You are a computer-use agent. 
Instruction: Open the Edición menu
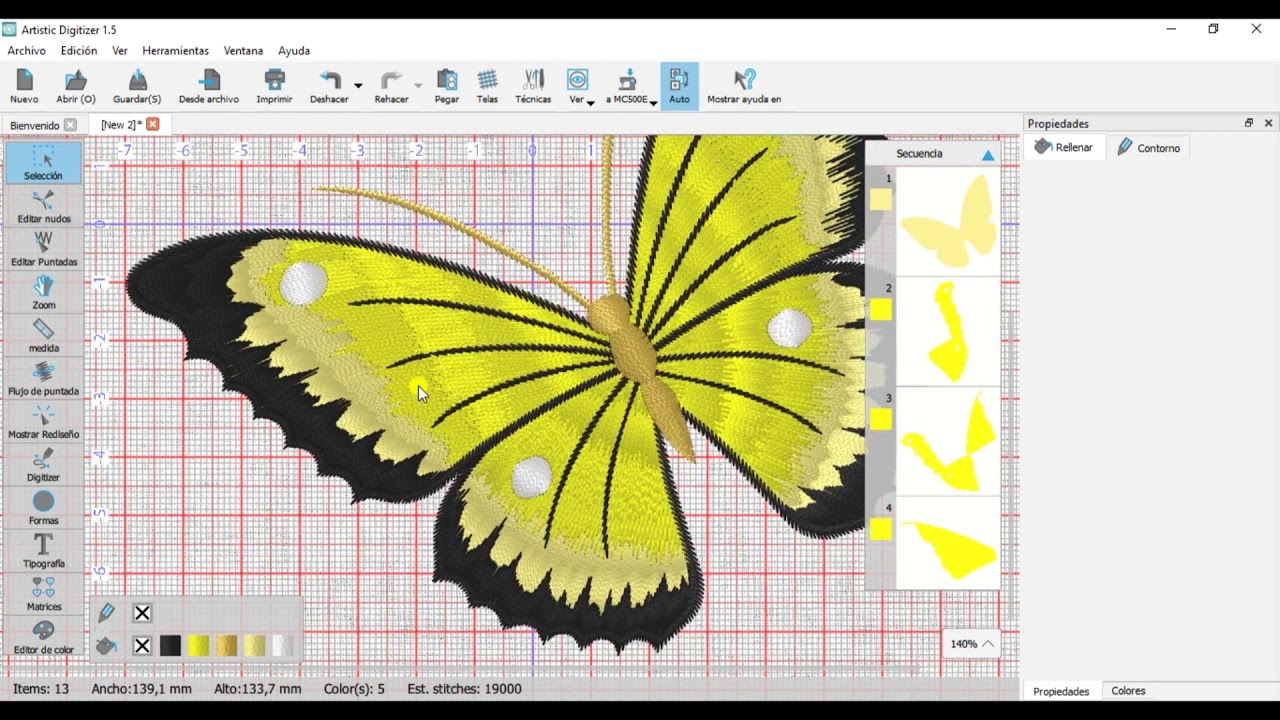coord(79,50)
